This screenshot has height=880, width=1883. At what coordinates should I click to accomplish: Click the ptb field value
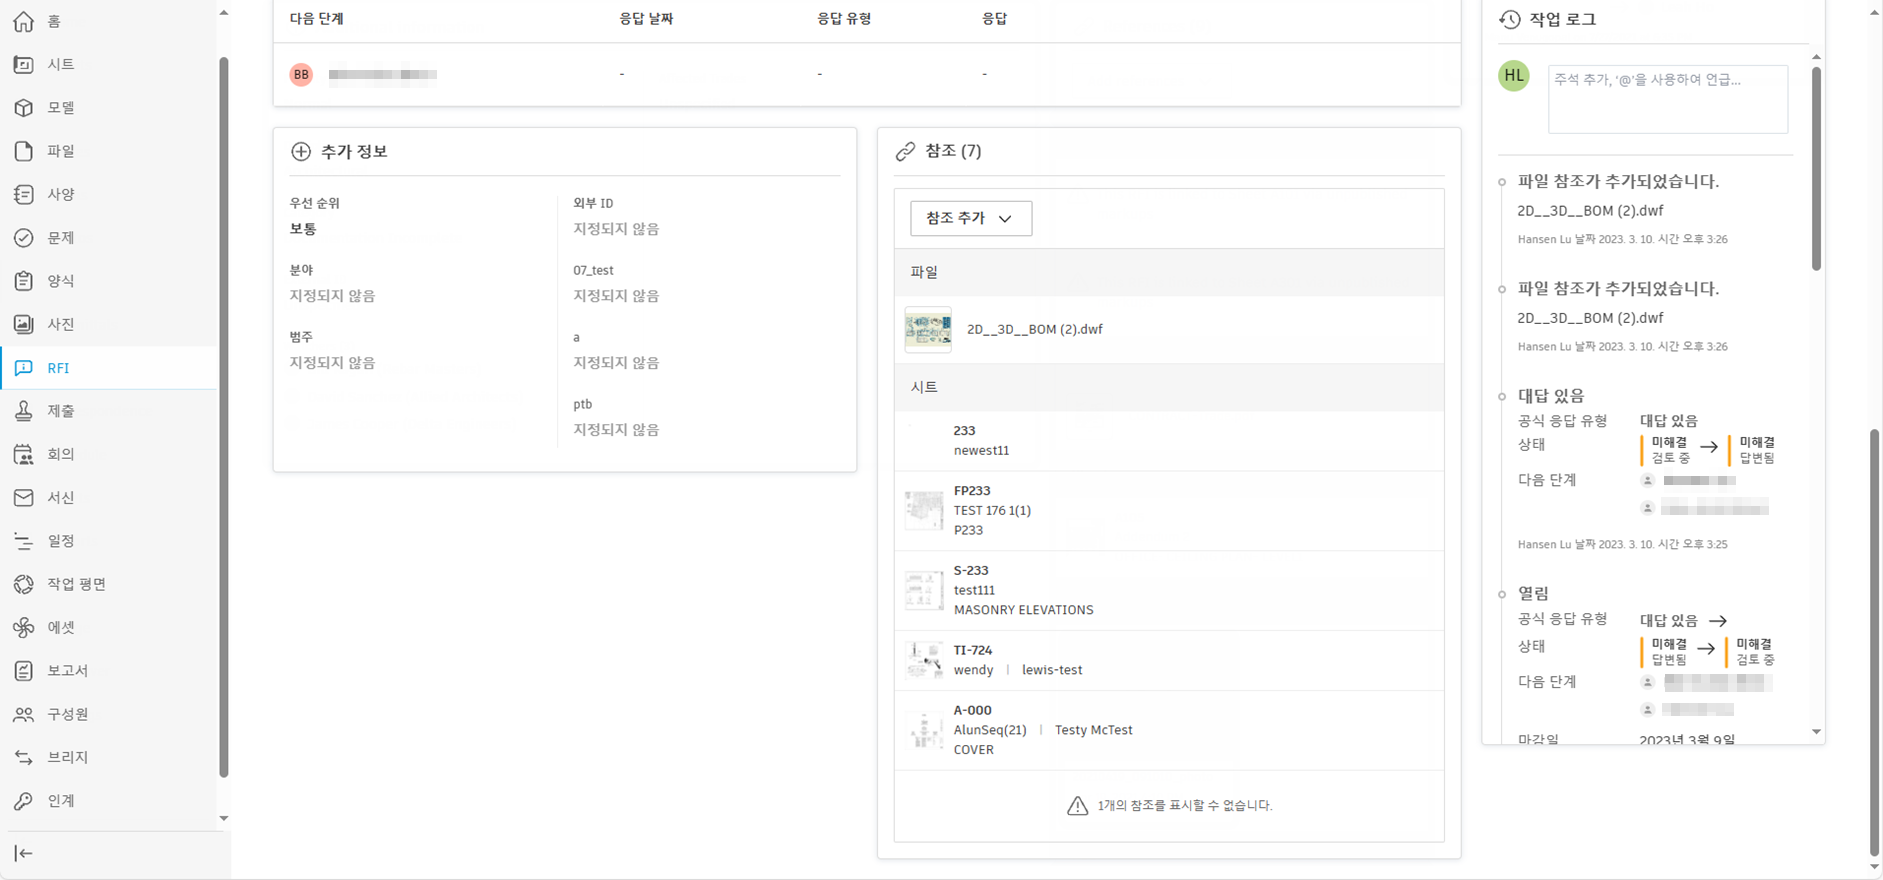point(616,430)
